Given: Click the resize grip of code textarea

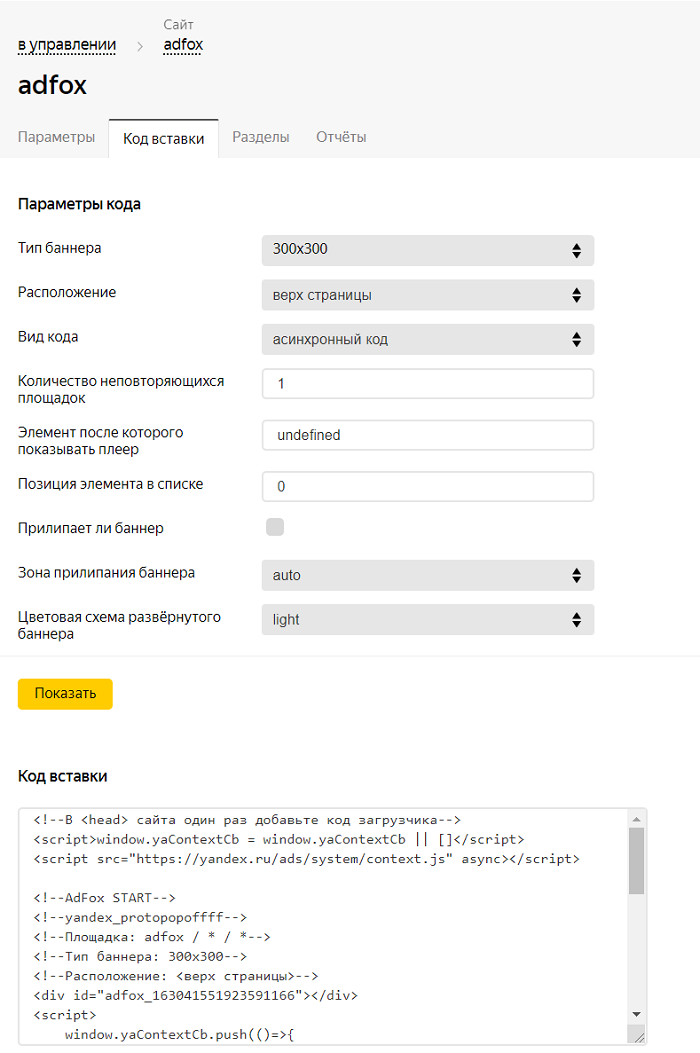Looking at the screenshot, I should click(639, 1036).
